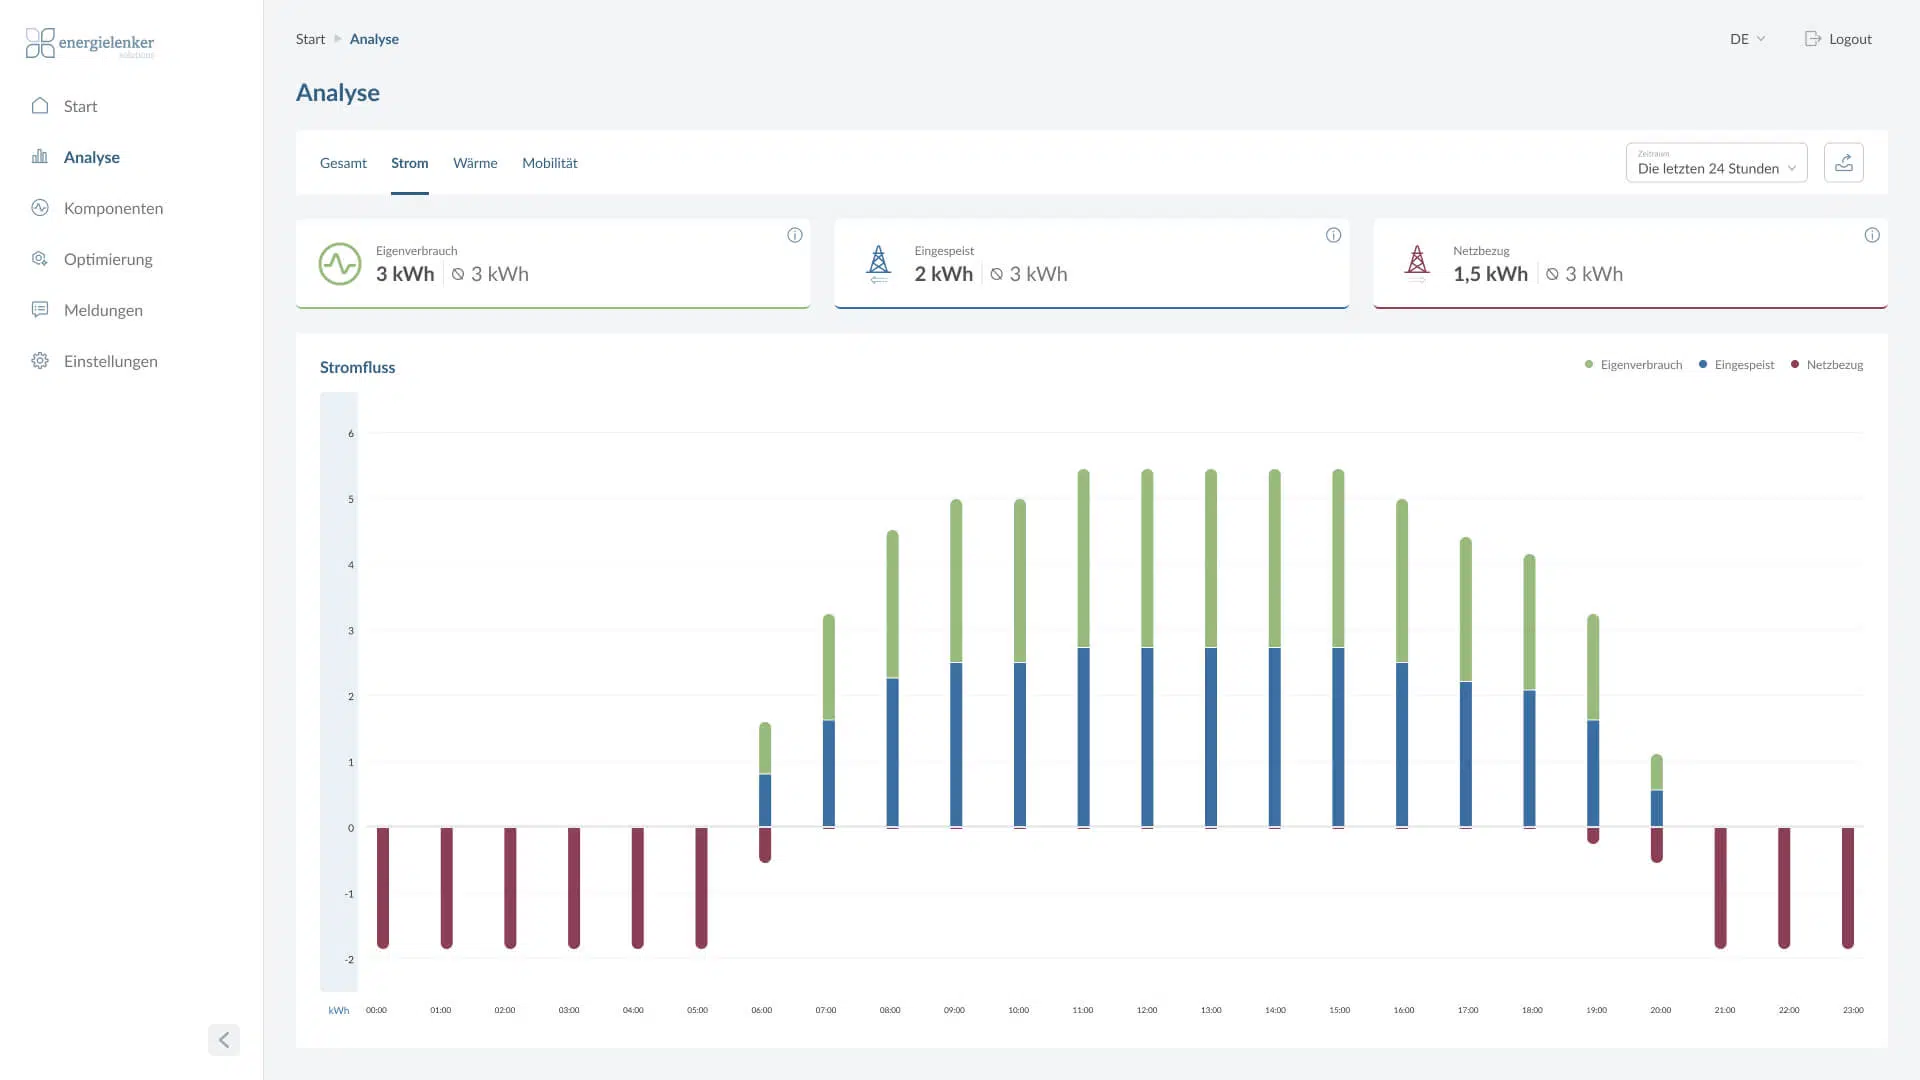Viewport: 1920px width, 1080px height.
Task: Click the Meldungen message icon
Action: pos(40,310)
